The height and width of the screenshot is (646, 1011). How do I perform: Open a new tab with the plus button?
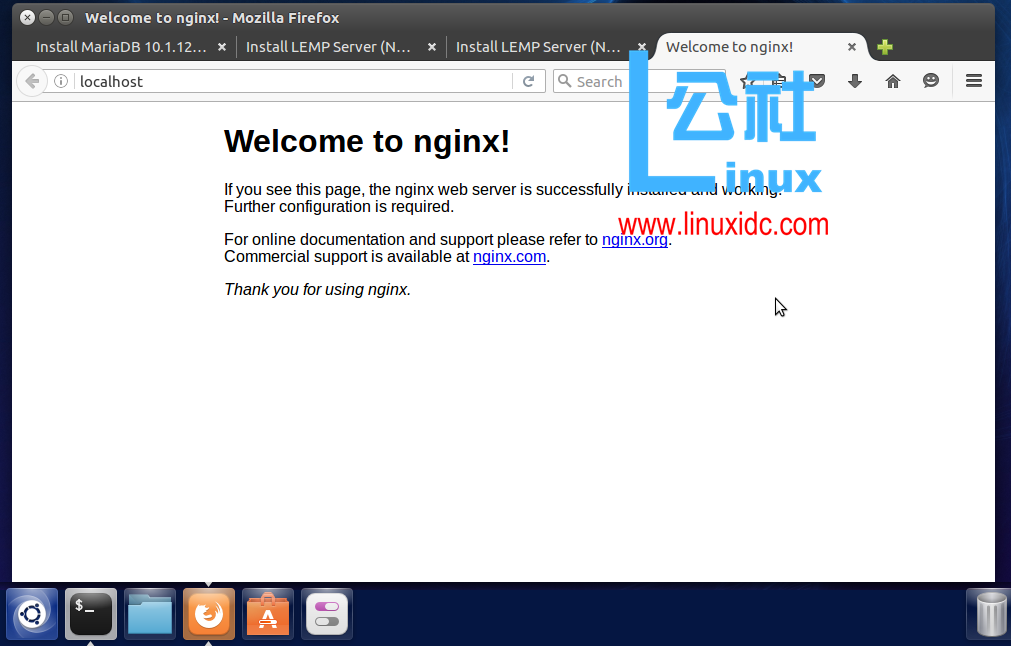click(884, 47)
